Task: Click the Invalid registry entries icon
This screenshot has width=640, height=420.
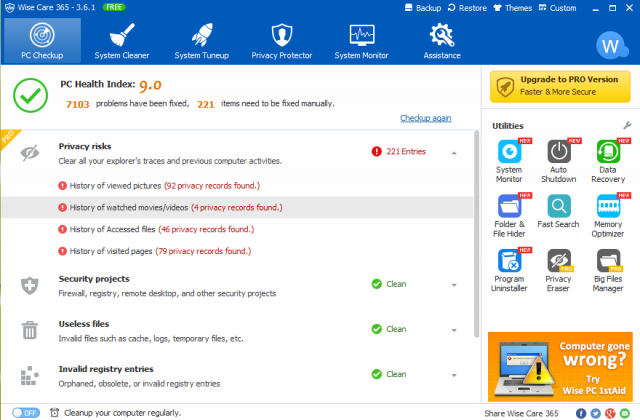Action: [30, 376]
